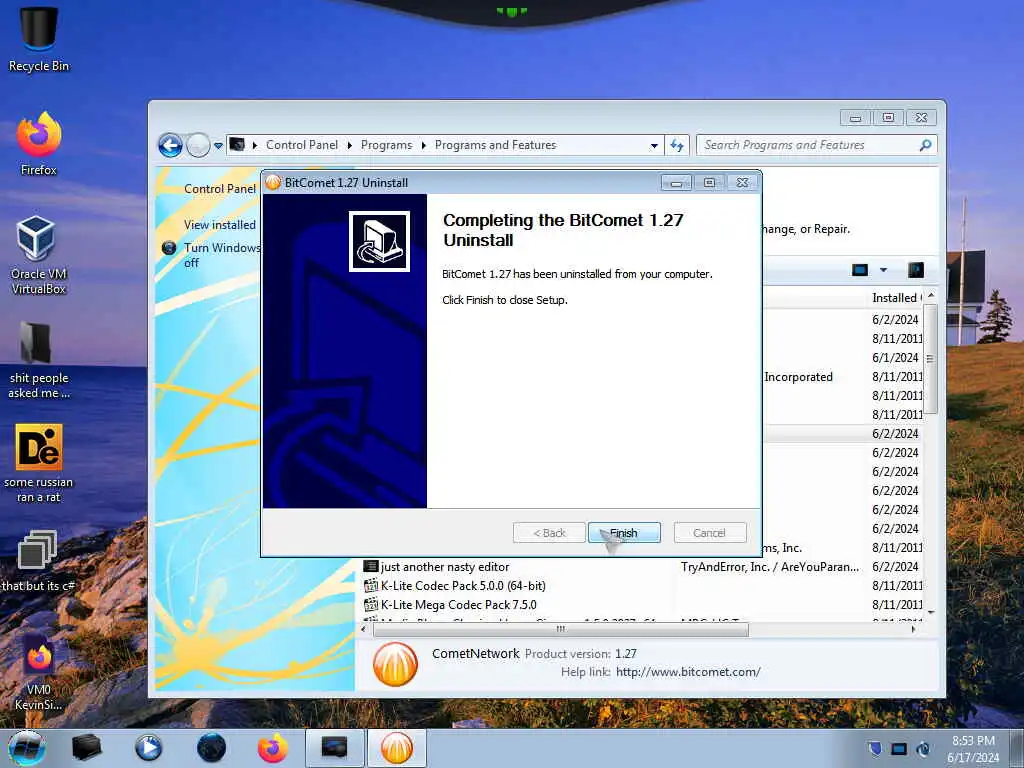Go back in the Control Panel window
The height and width of the screenshot is (768, 1024).
(x=170, y=145)
